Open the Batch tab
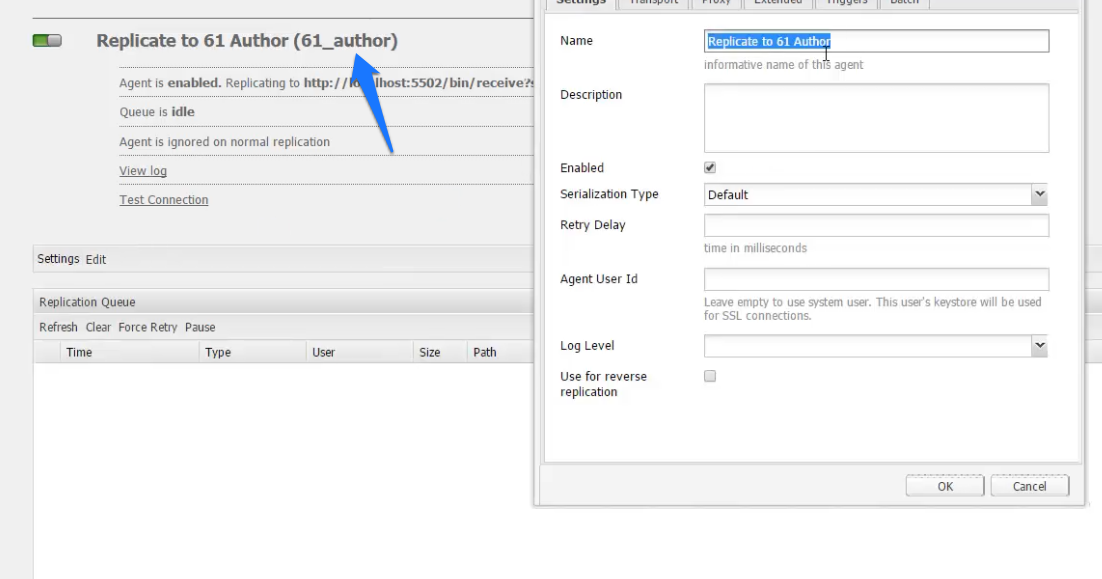Image resolution: width=1102 pixels, height=579 pixels. point(904,3)
